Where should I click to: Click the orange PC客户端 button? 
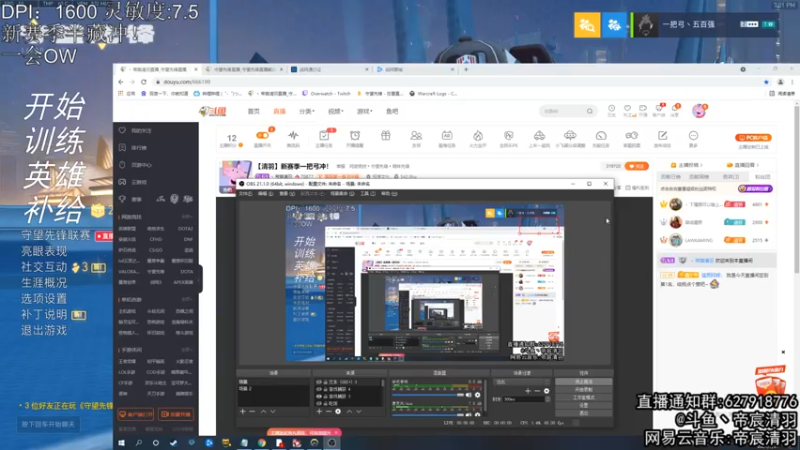pos(754,138)
